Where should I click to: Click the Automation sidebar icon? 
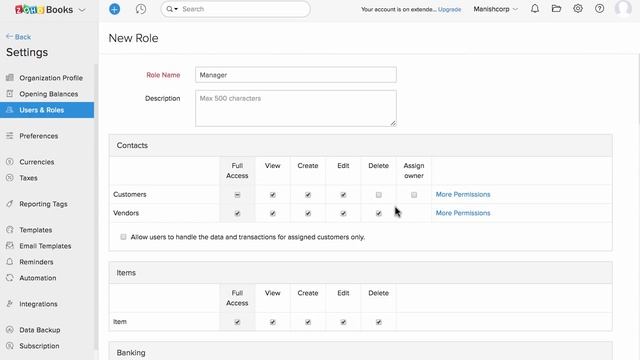pyautogui.click(x=10, y=278)
